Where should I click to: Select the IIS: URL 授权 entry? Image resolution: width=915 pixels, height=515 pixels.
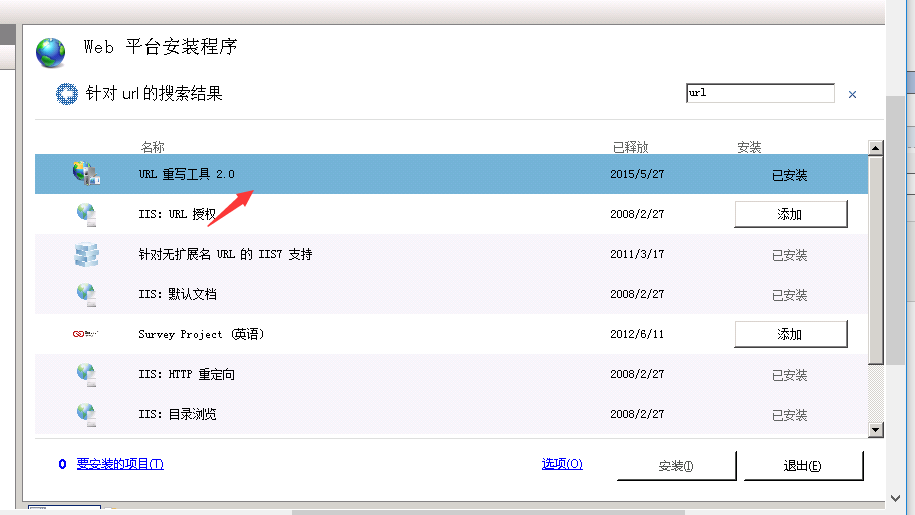(451, 214)
